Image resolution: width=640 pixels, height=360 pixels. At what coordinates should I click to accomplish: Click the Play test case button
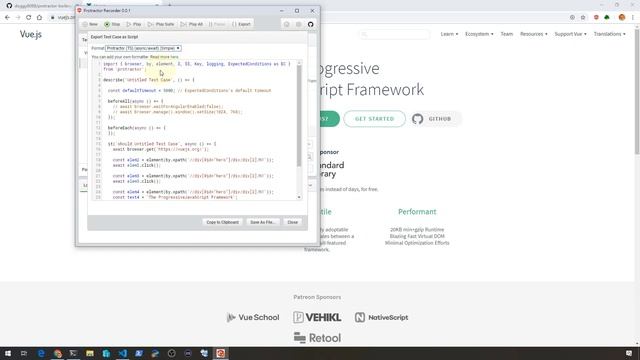click(x=134, y=24)
